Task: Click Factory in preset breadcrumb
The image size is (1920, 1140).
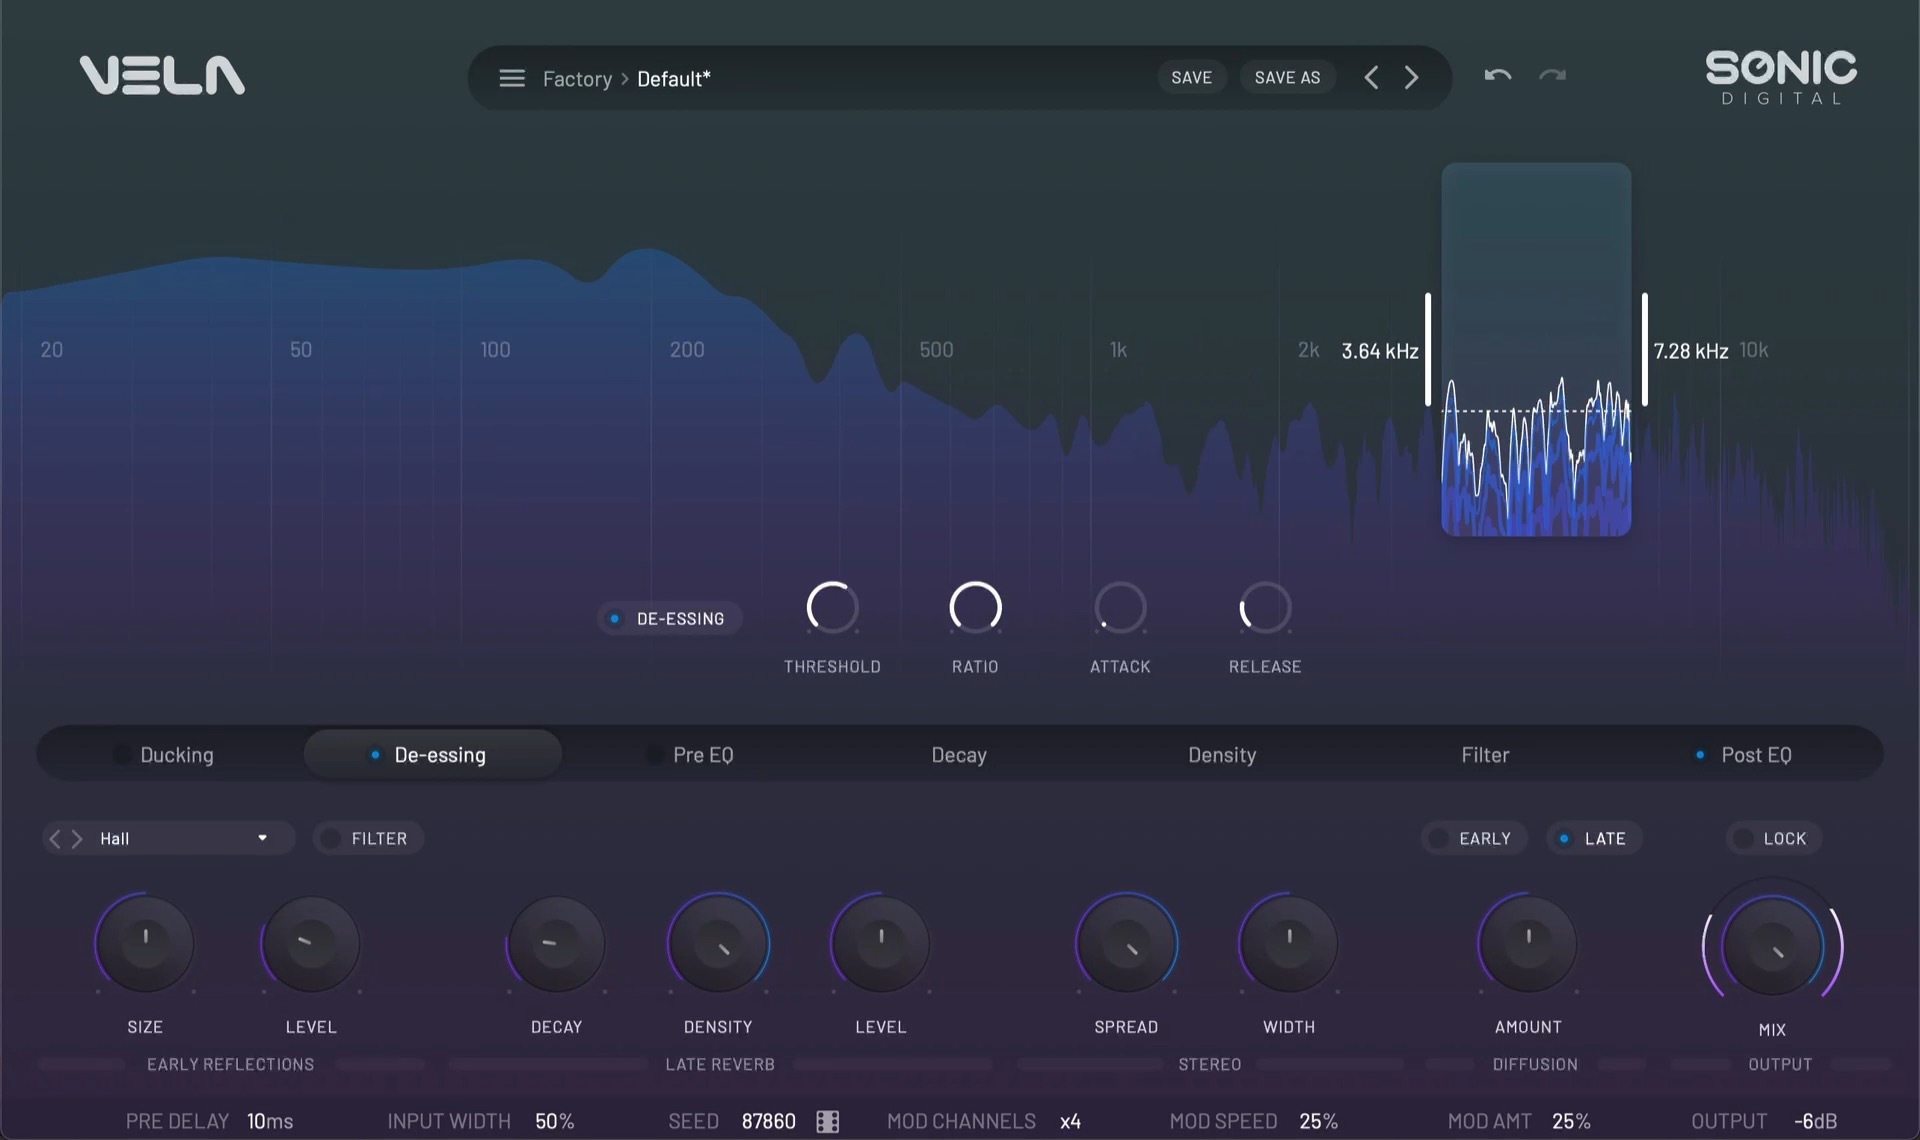Action: (x=577, y=79)
